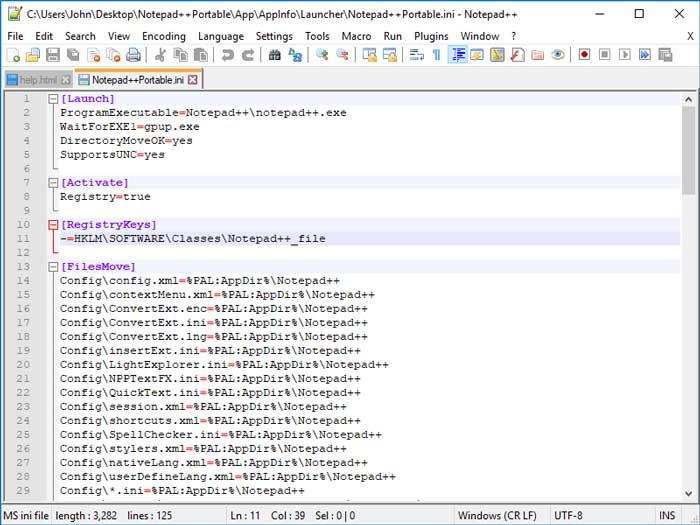
Task: Click the Close All documents icon
Action: [113, 55]
